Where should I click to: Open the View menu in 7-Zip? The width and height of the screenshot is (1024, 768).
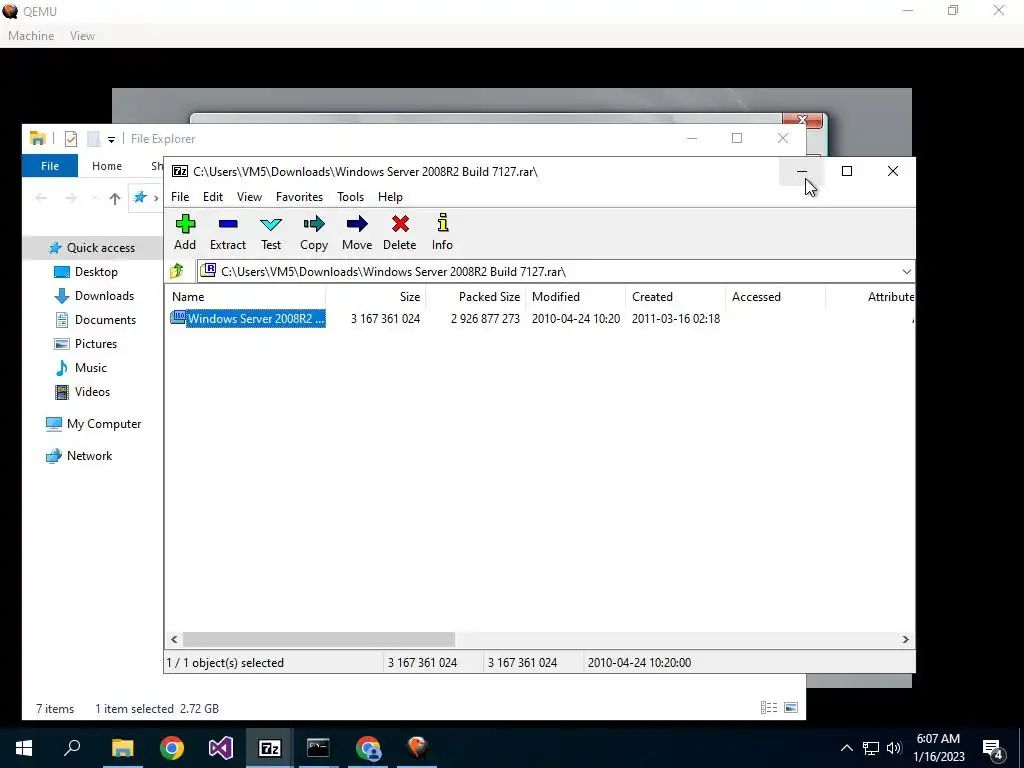click(249, 197)
